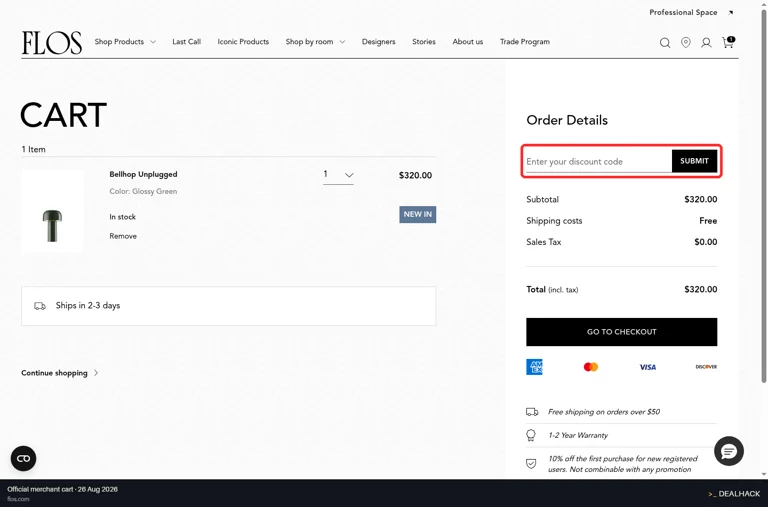This screenshot has width=768, height=507.
Task: Click the Visa payment icon
Action: click(x=648, y=367)
